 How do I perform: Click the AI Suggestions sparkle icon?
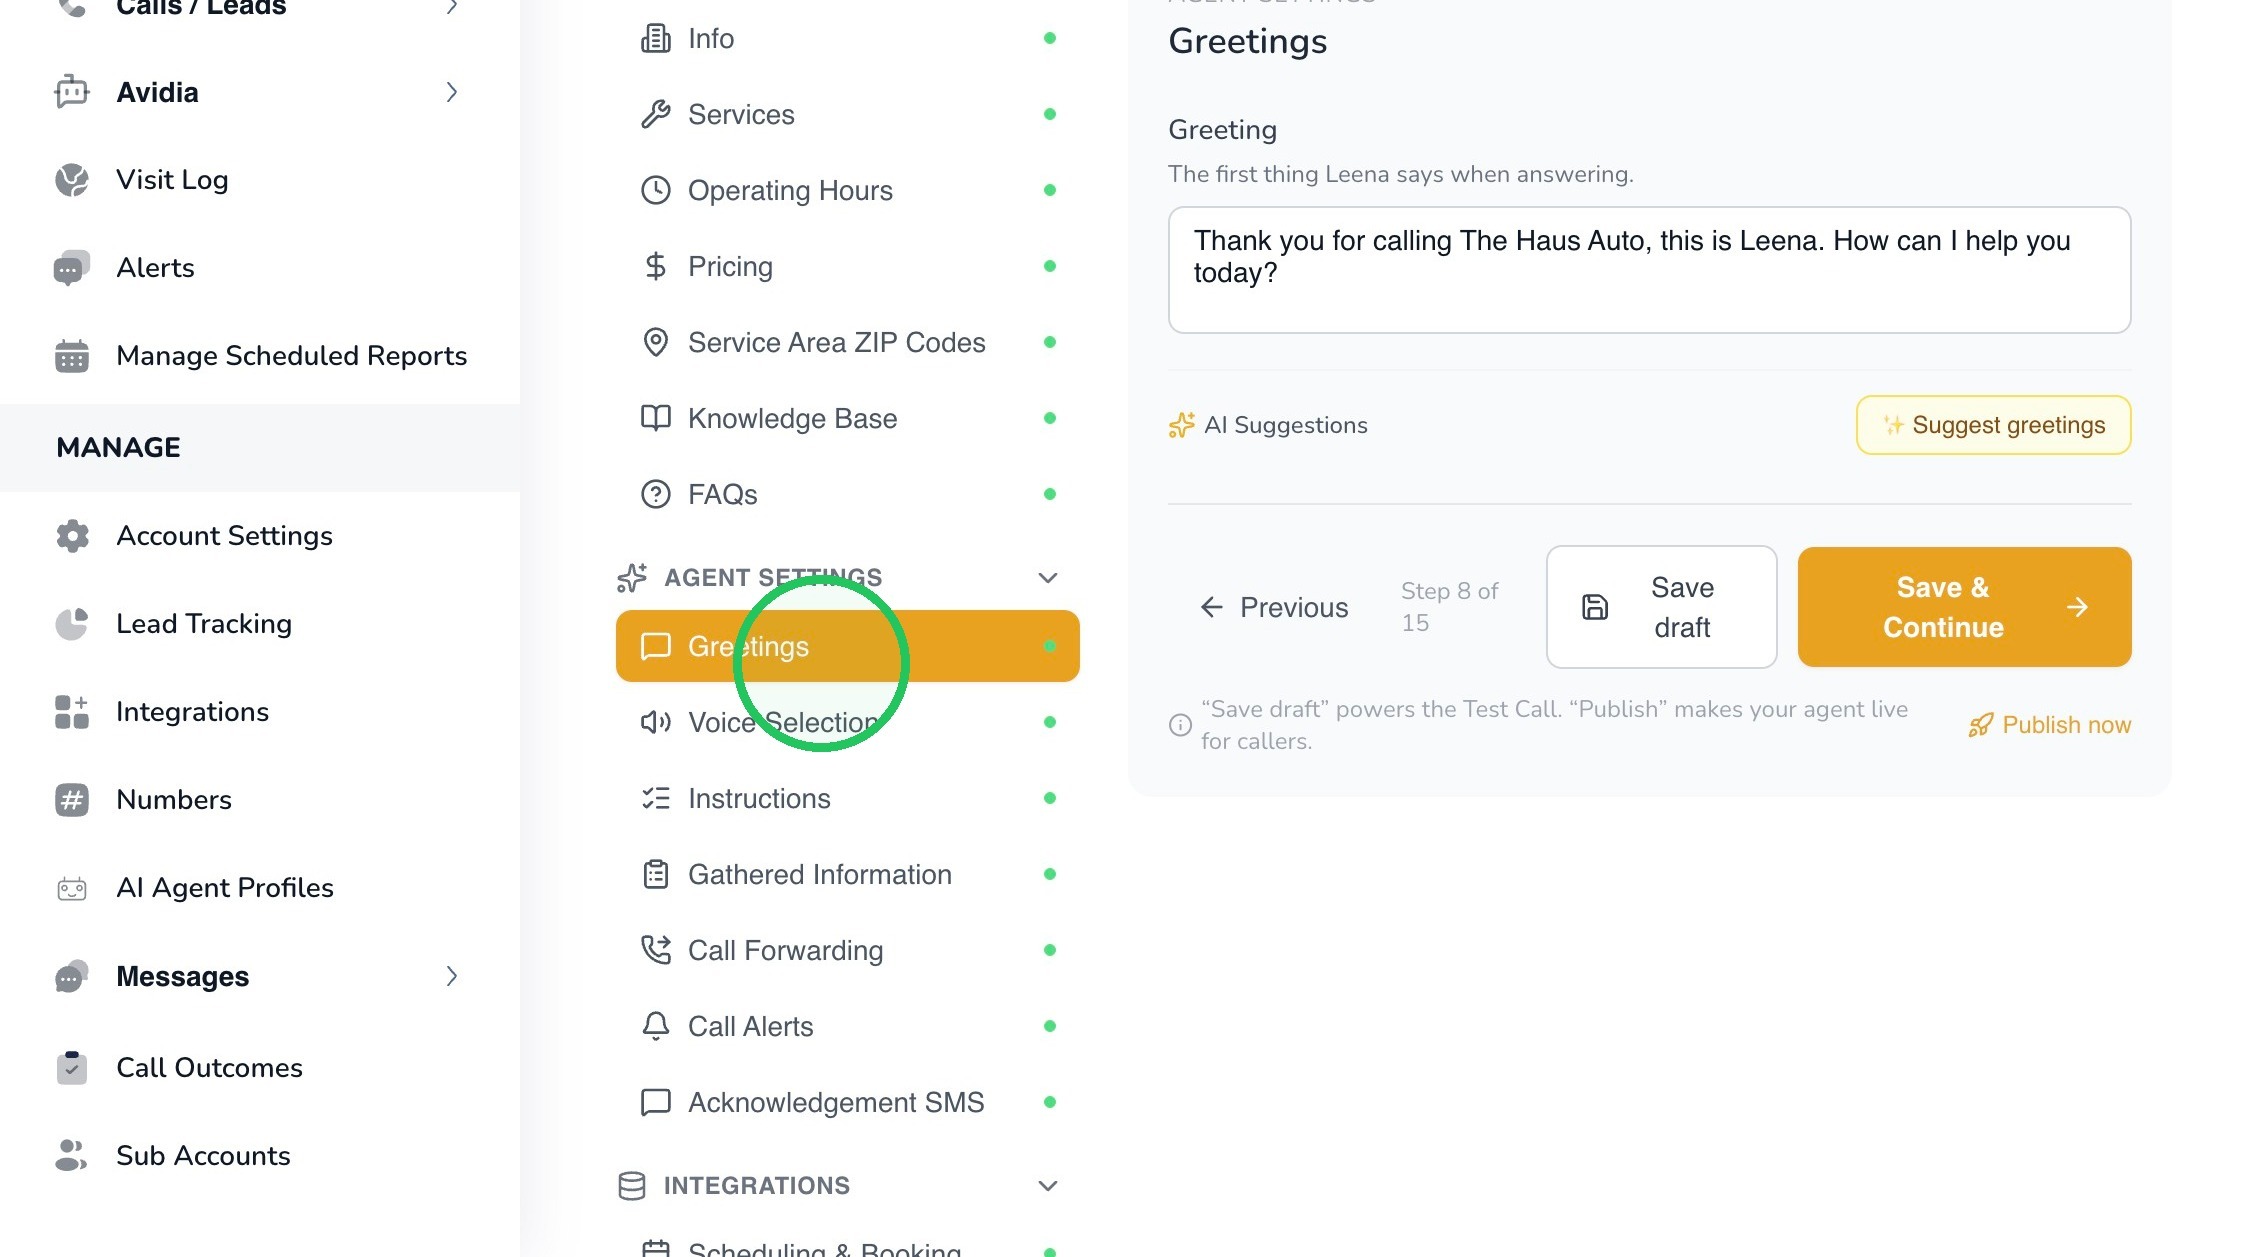tap(1182, 425)
